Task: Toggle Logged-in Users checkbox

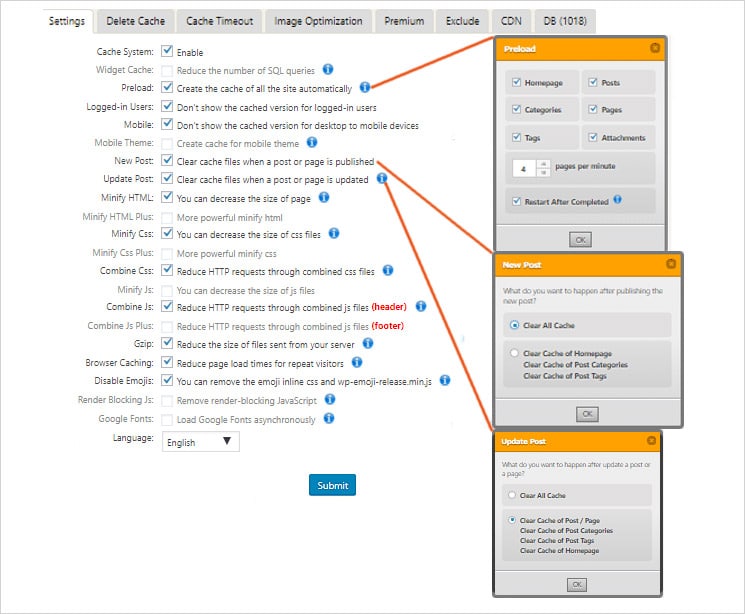Action: [x=167, y=106]
